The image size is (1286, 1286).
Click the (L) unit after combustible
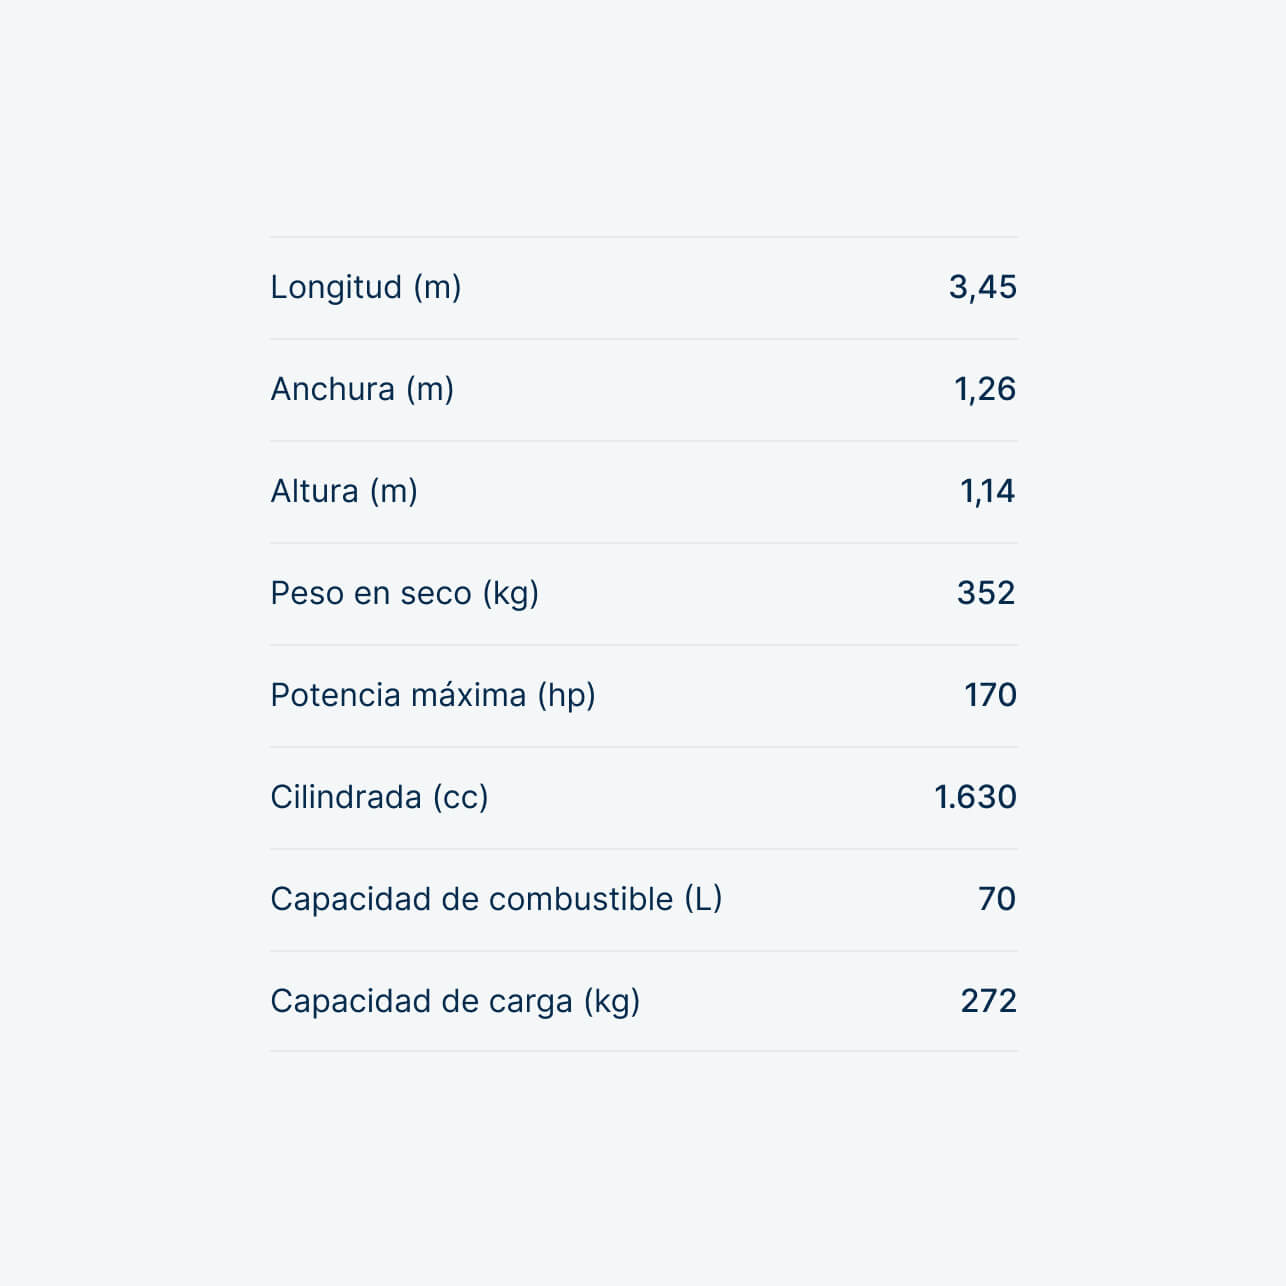tap(703, 899)
